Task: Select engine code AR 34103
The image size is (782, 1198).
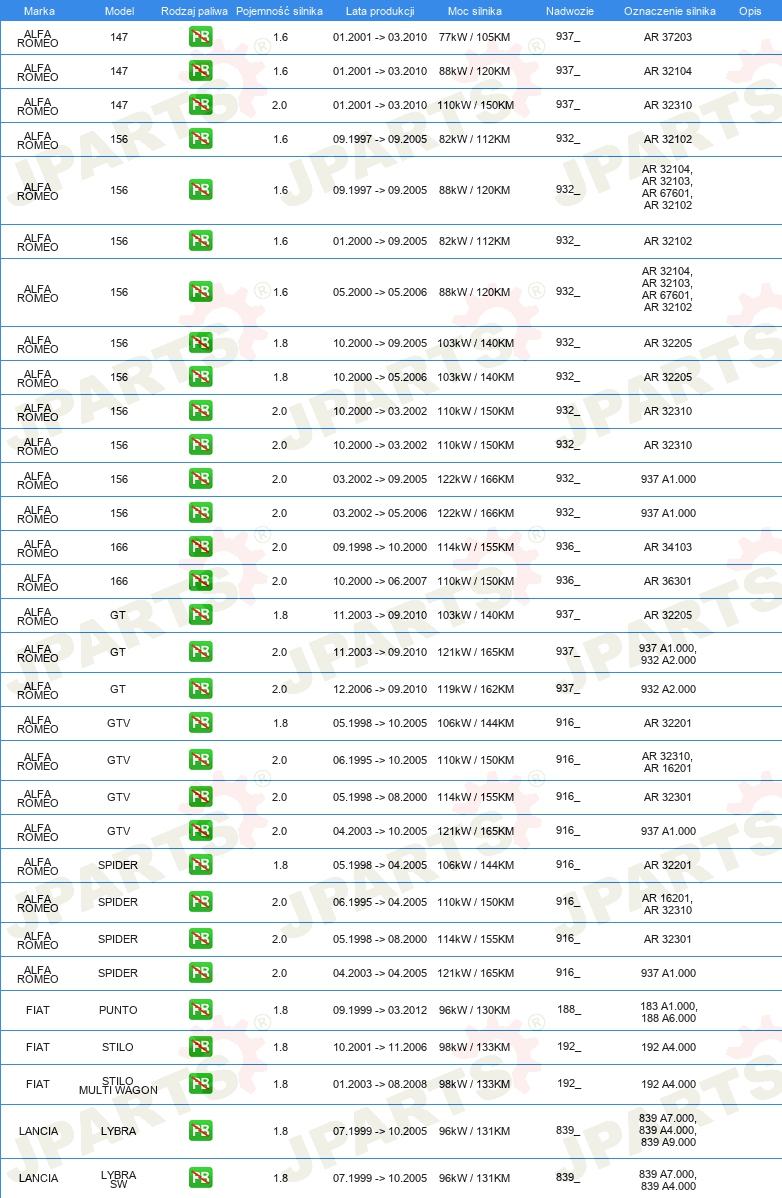Action: [667, 547]
